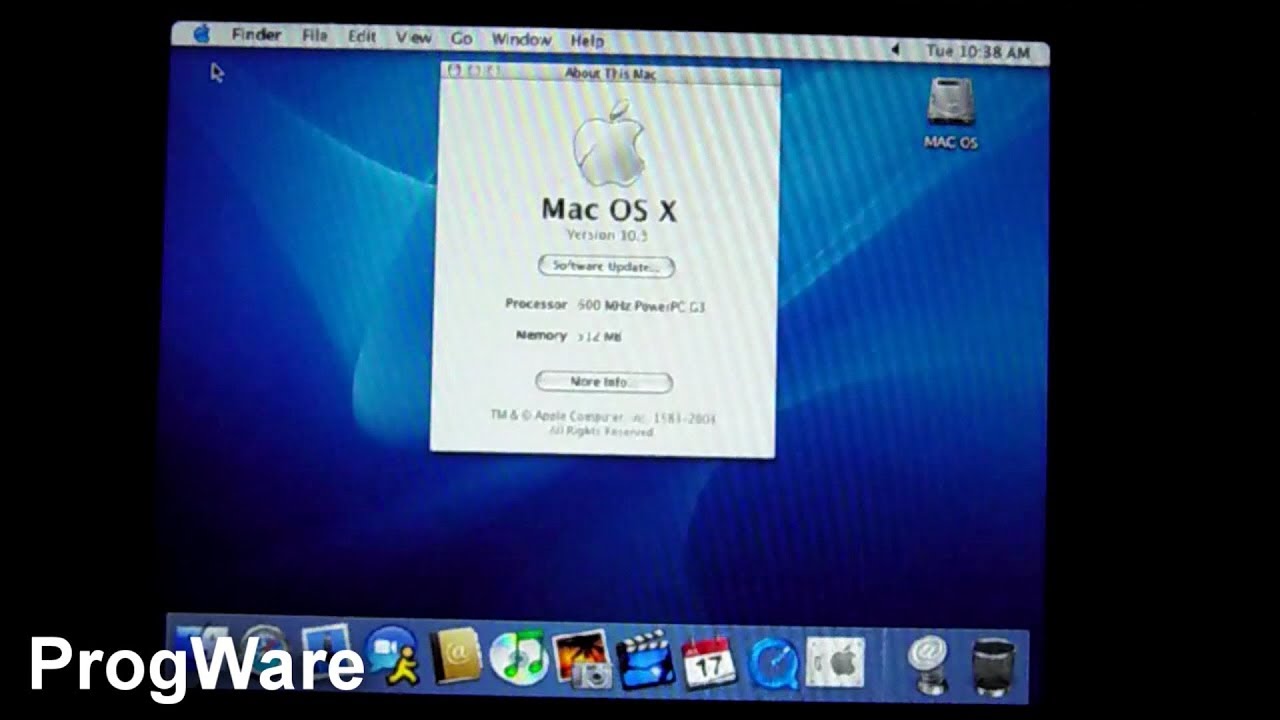Launch iMovie from the Dock
Viewport: 1280px width, 720px height.
pyautogui.click(x=645, y=660)
